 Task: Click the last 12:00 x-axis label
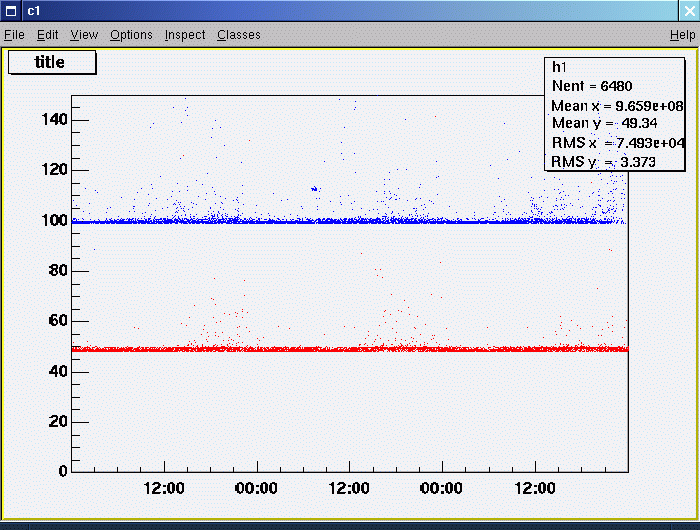click(535, 488)
